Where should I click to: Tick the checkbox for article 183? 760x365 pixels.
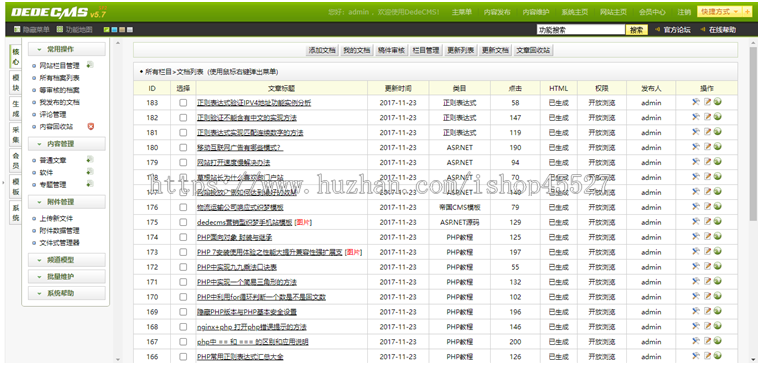point(183,103)
